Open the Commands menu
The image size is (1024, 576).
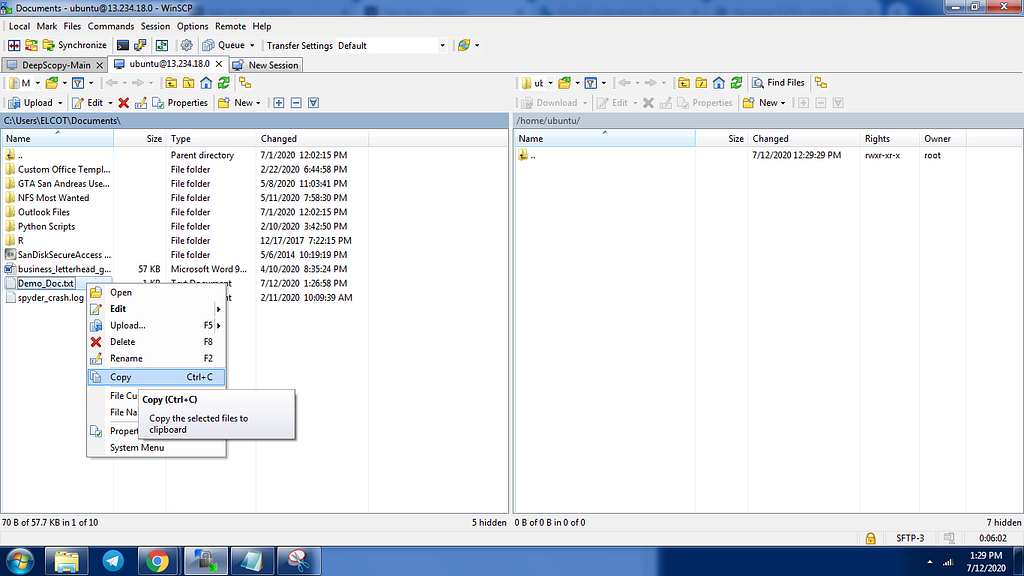pos(111,26)
